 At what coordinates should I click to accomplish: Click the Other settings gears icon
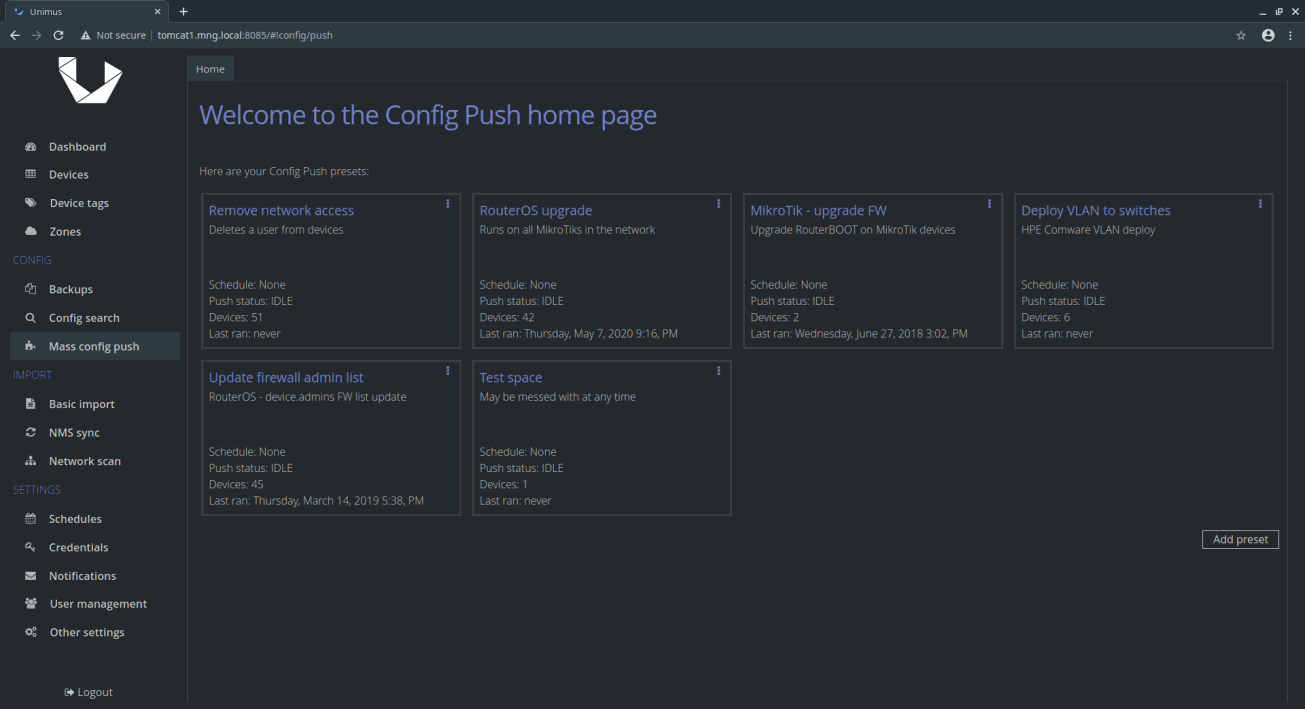[30, 633]
